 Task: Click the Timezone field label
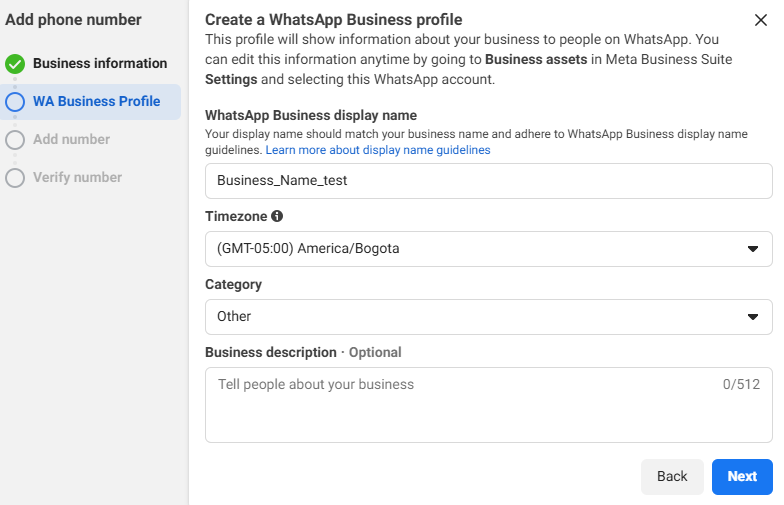coord(236,216)
